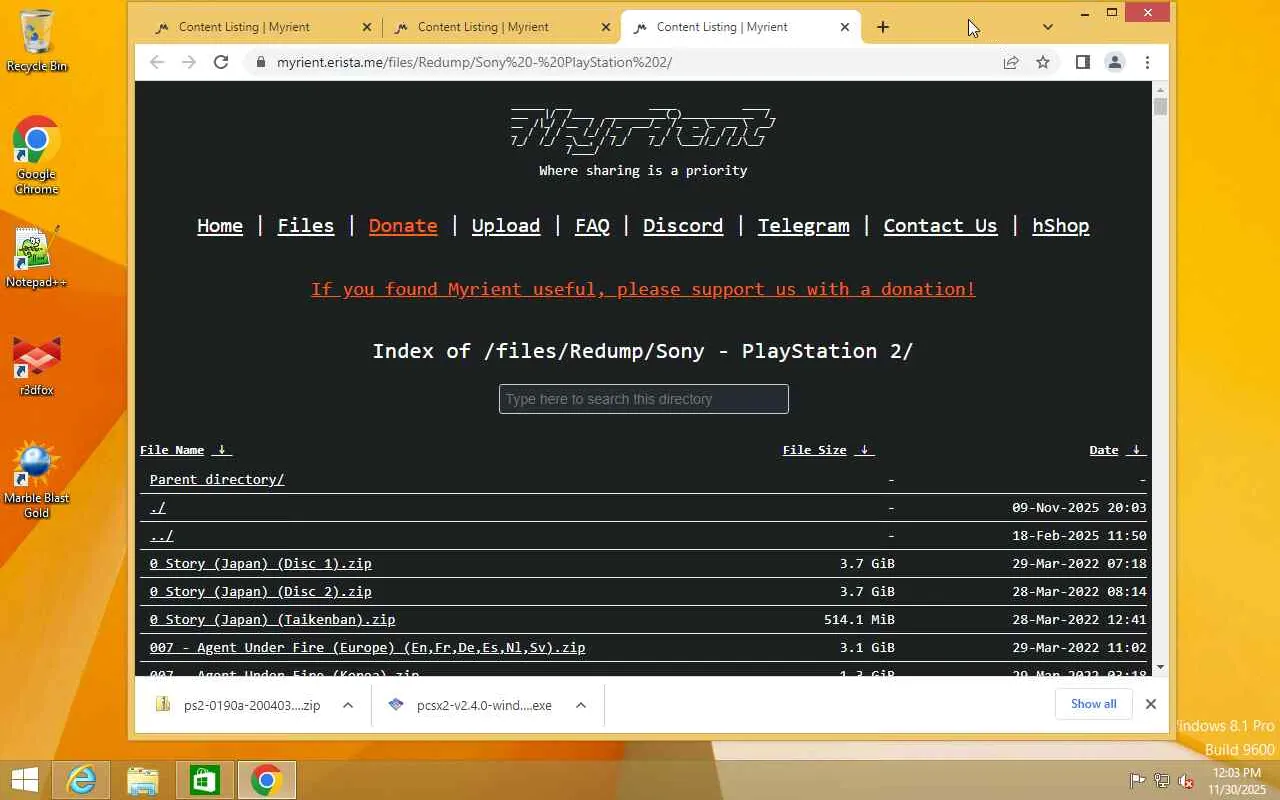Click Show all downloads button
Screen dimensions: 1280x800
(1093, 704)
